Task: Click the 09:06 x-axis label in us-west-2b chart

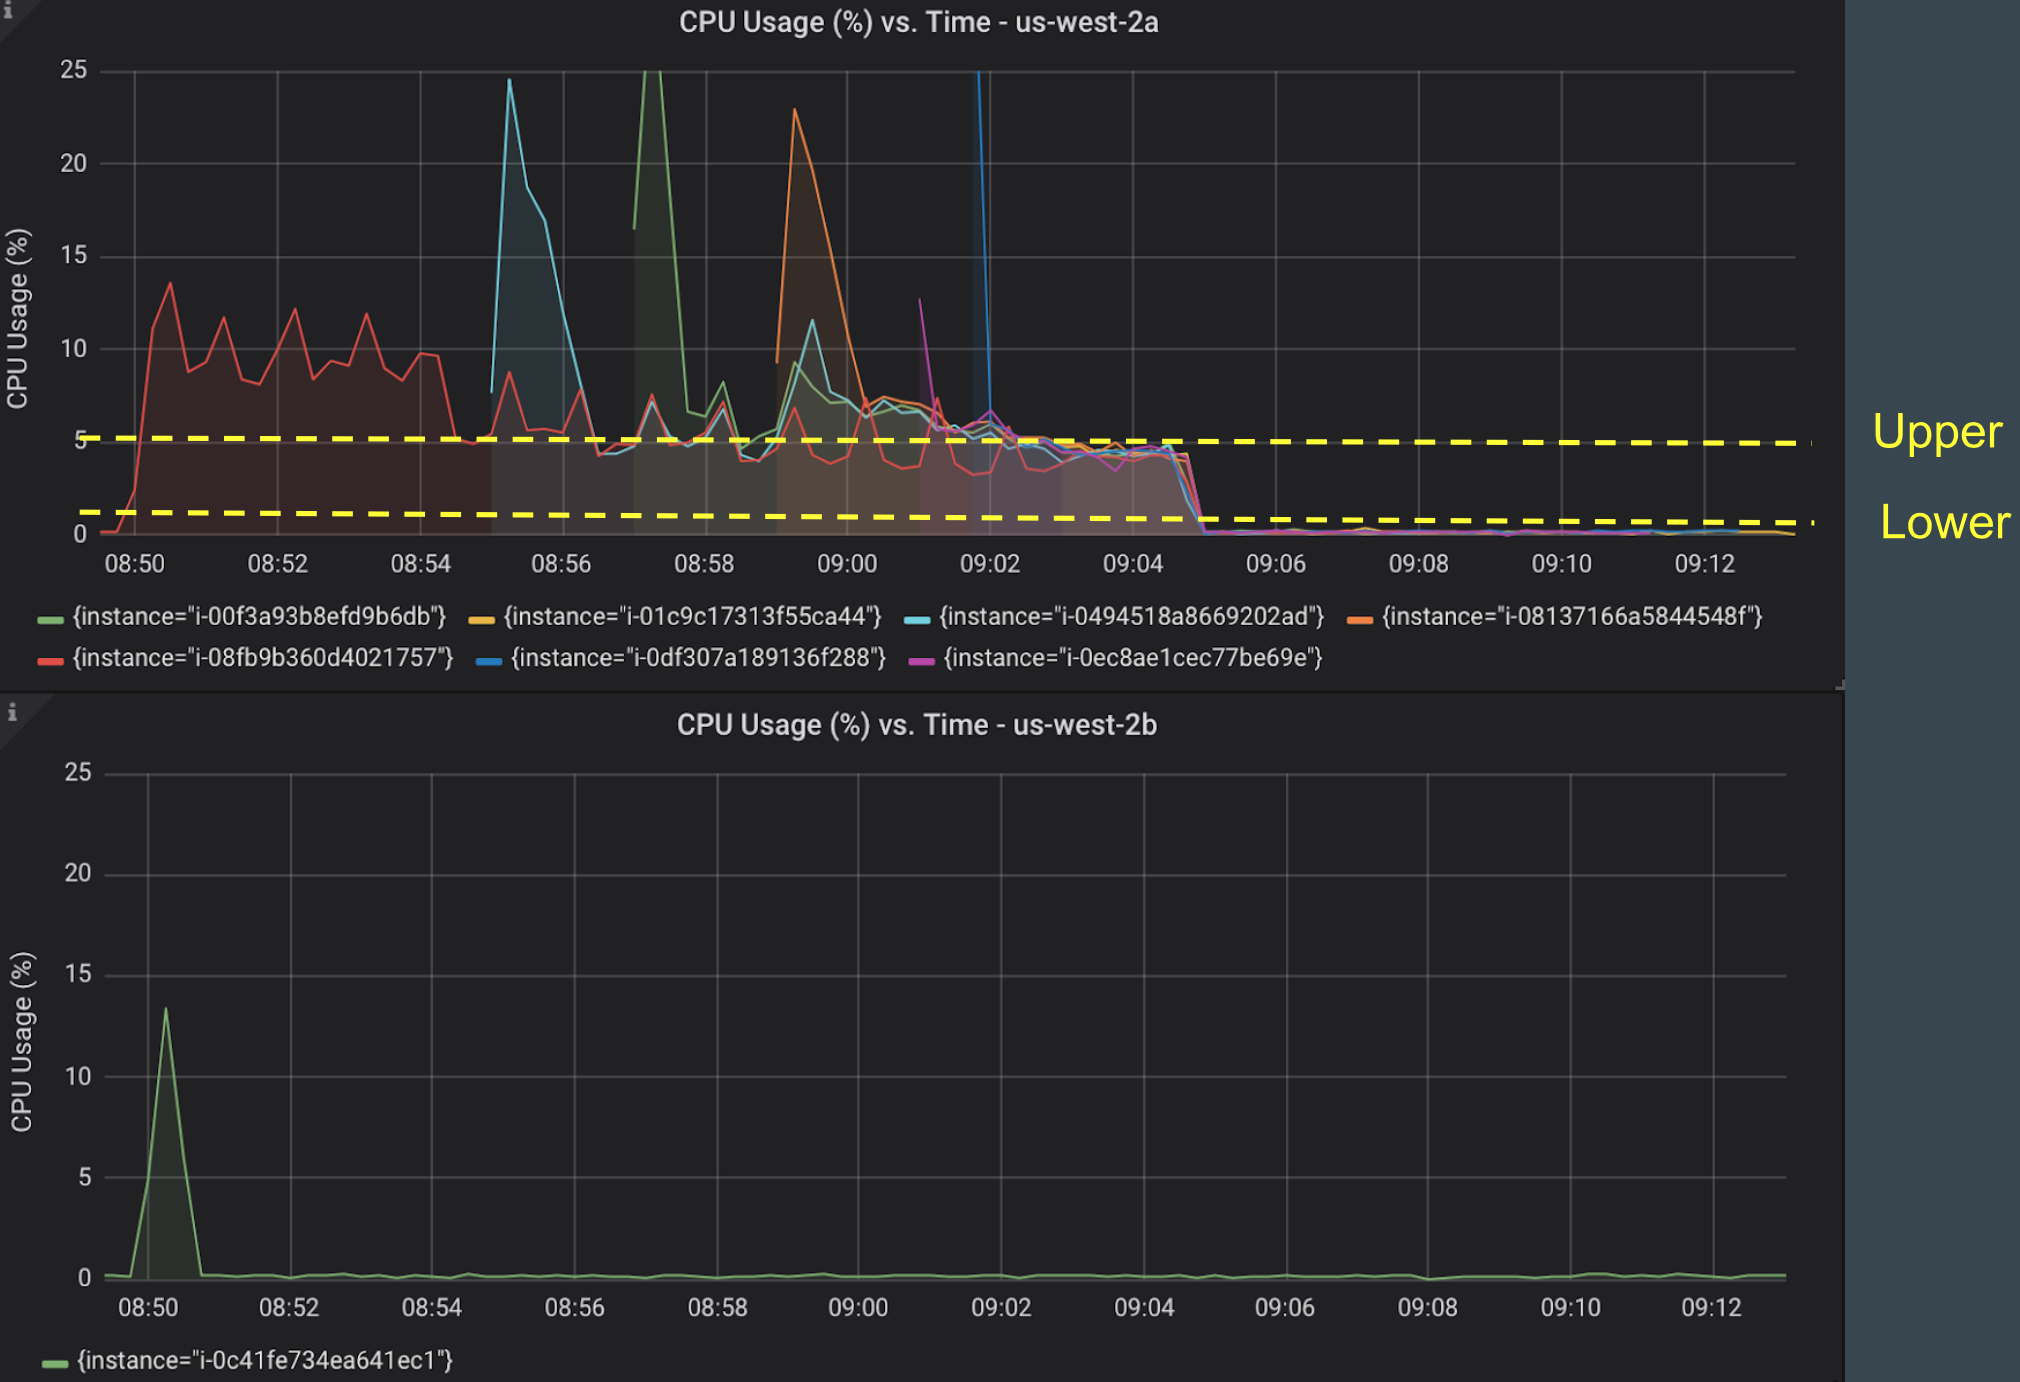Action: (x=1285, y=1308)
